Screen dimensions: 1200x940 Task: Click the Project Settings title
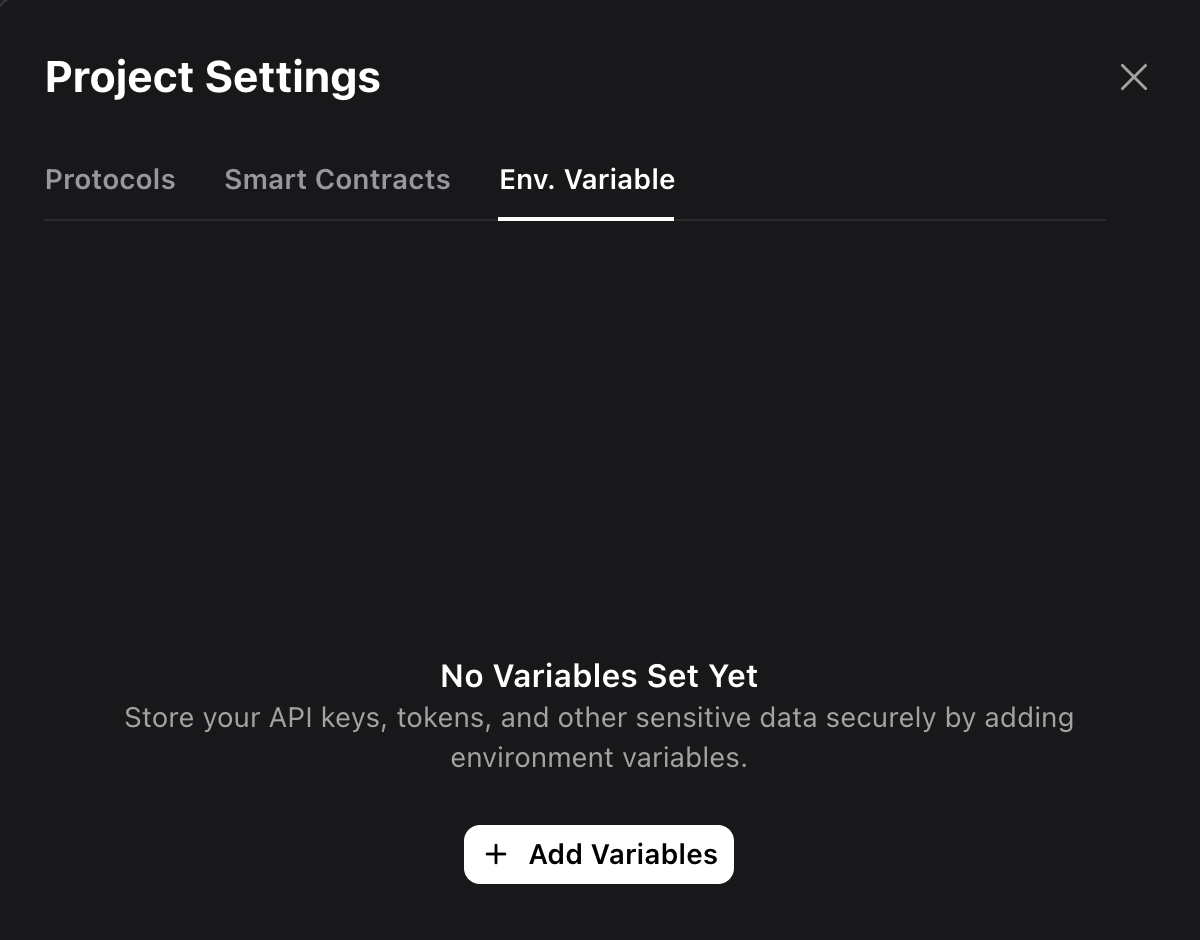pyautogui.click(x=212, y=77)
